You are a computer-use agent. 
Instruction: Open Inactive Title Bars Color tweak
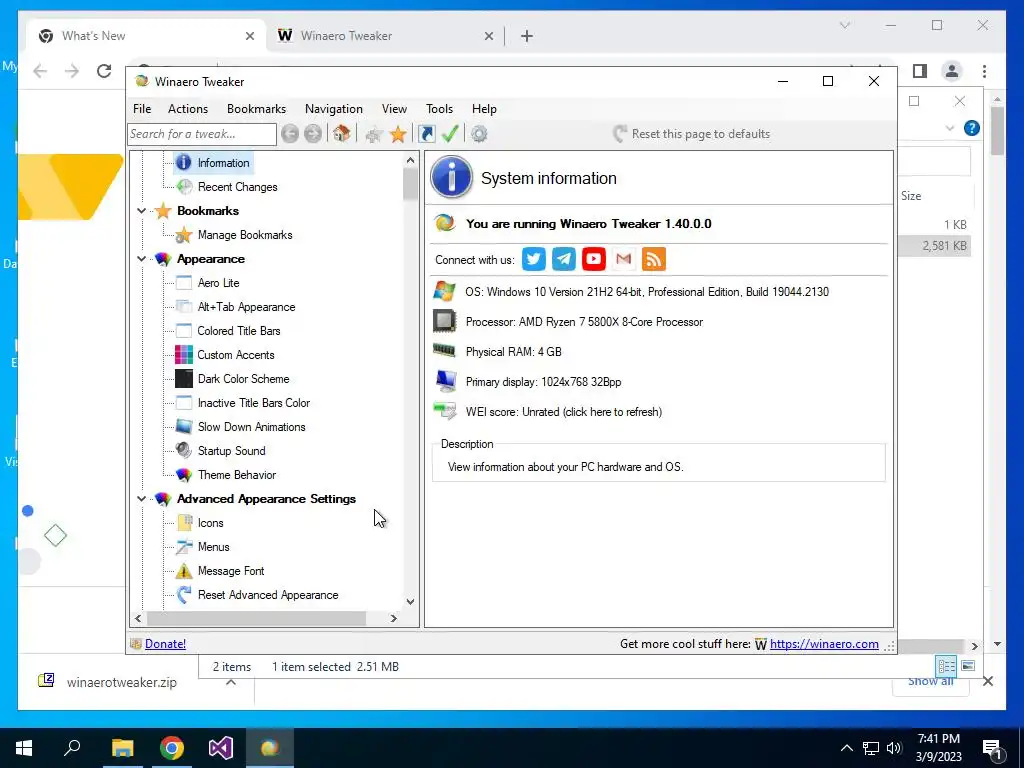click(x=253, y=403)
